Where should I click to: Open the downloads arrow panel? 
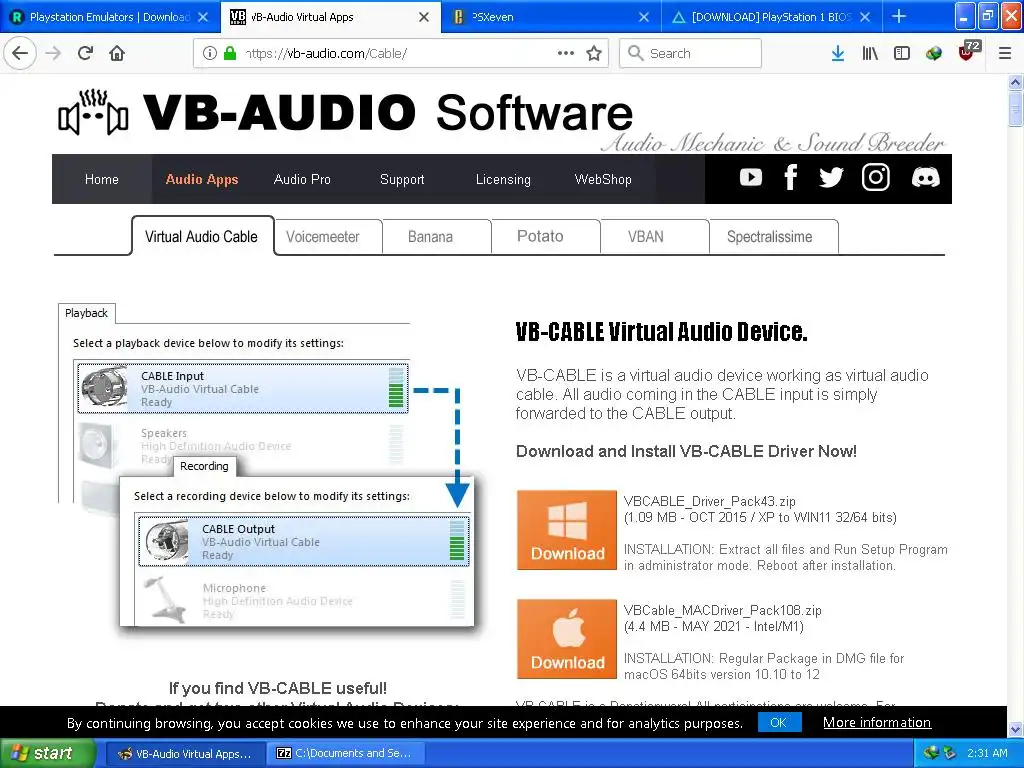click(838, 54)
